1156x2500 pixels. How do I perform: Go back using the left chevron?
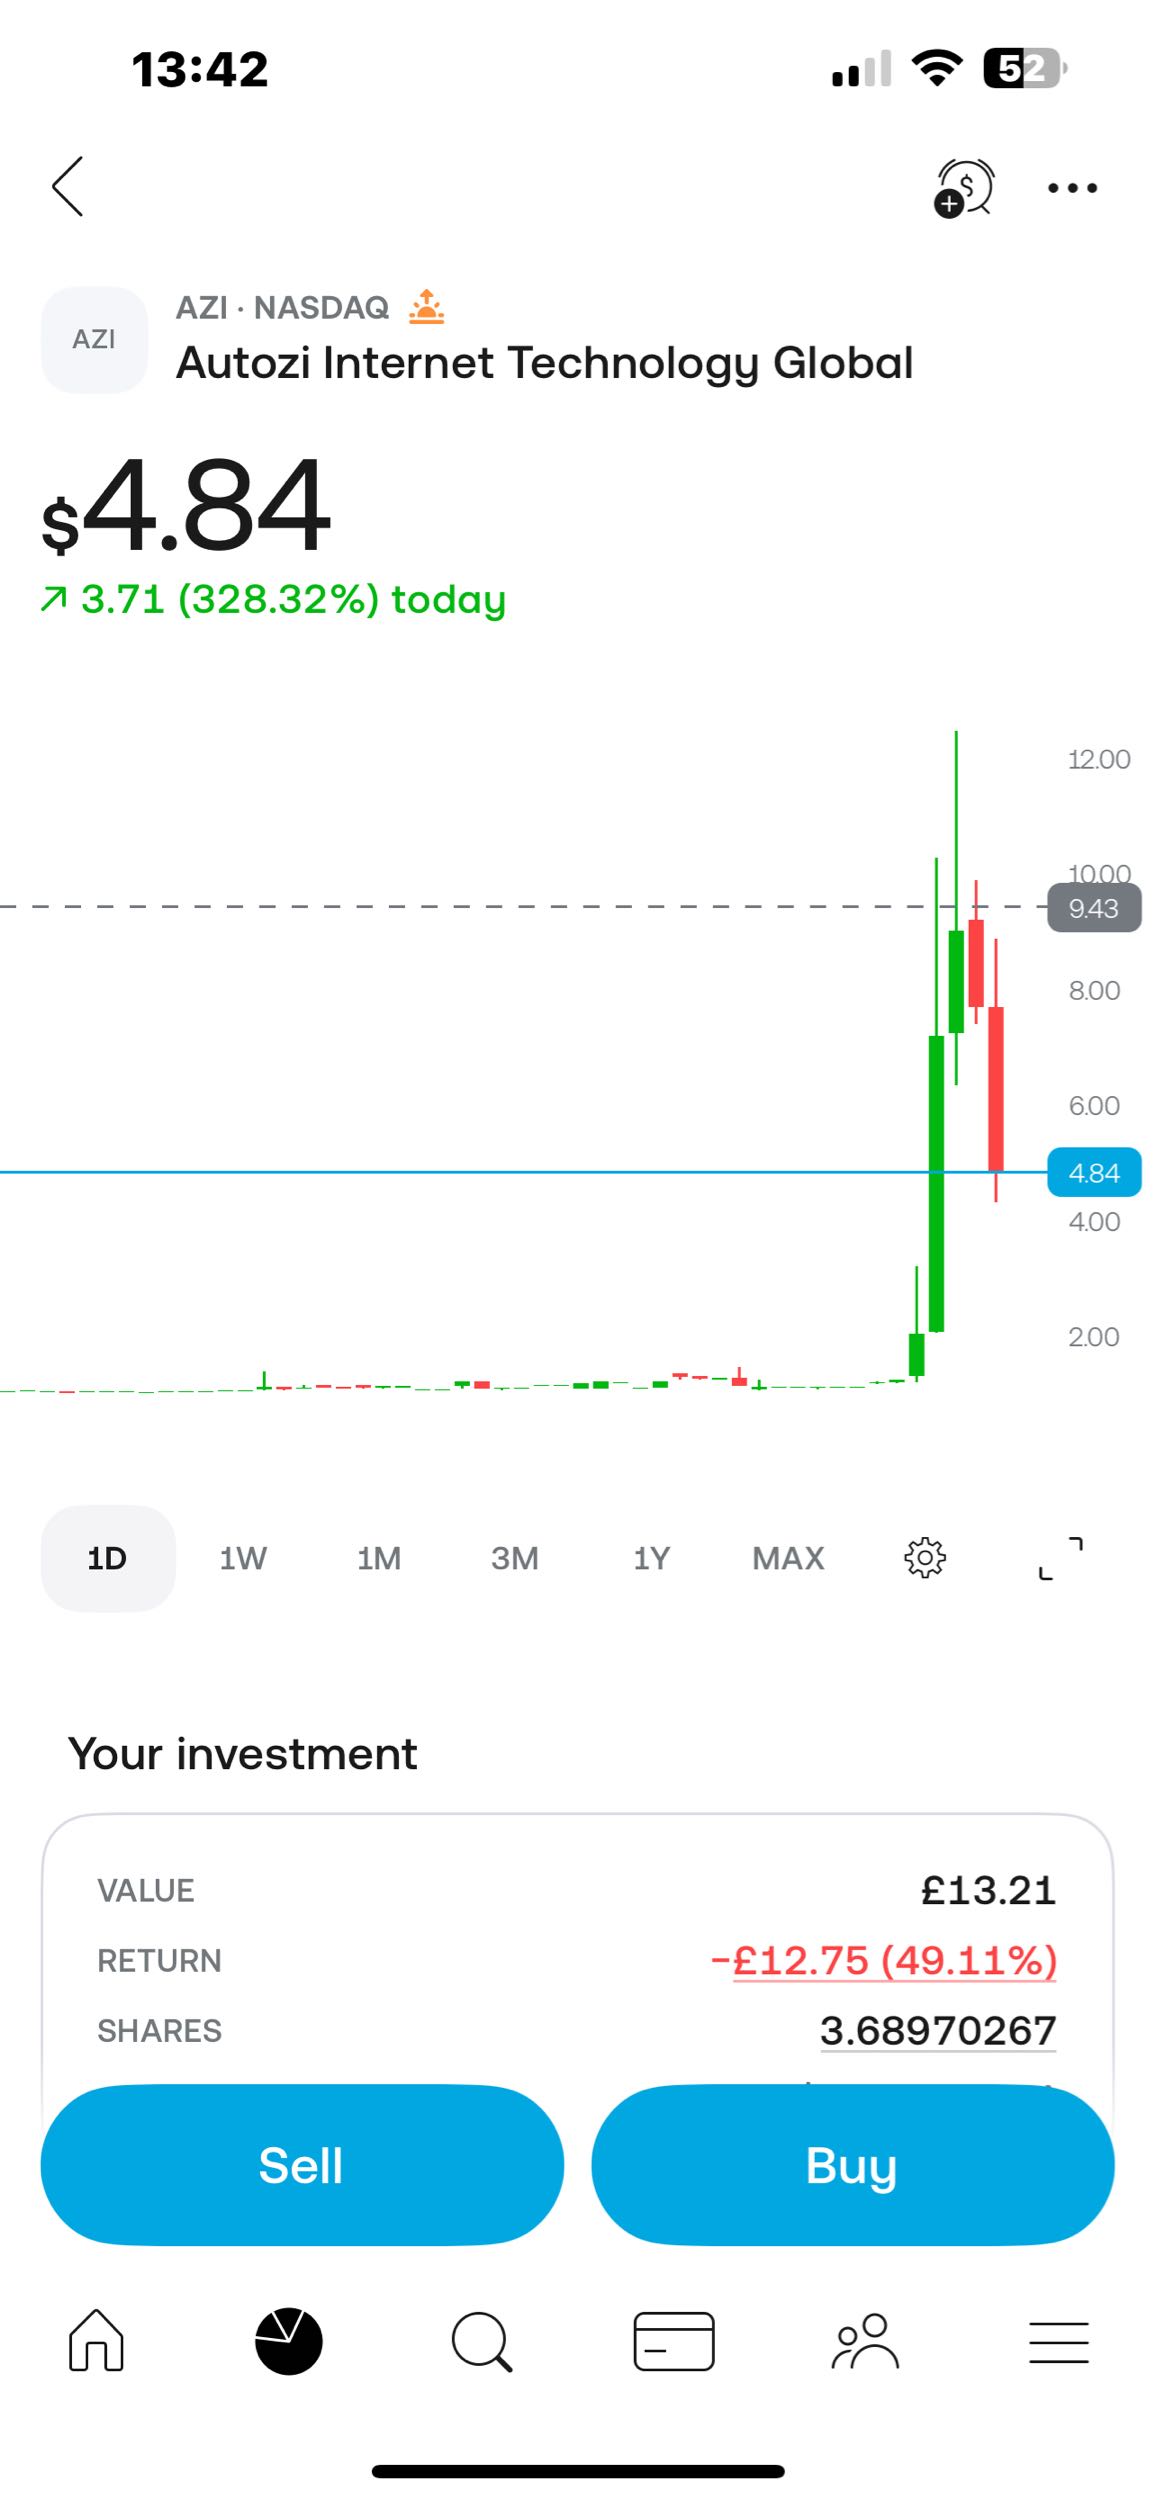(68, 186)
